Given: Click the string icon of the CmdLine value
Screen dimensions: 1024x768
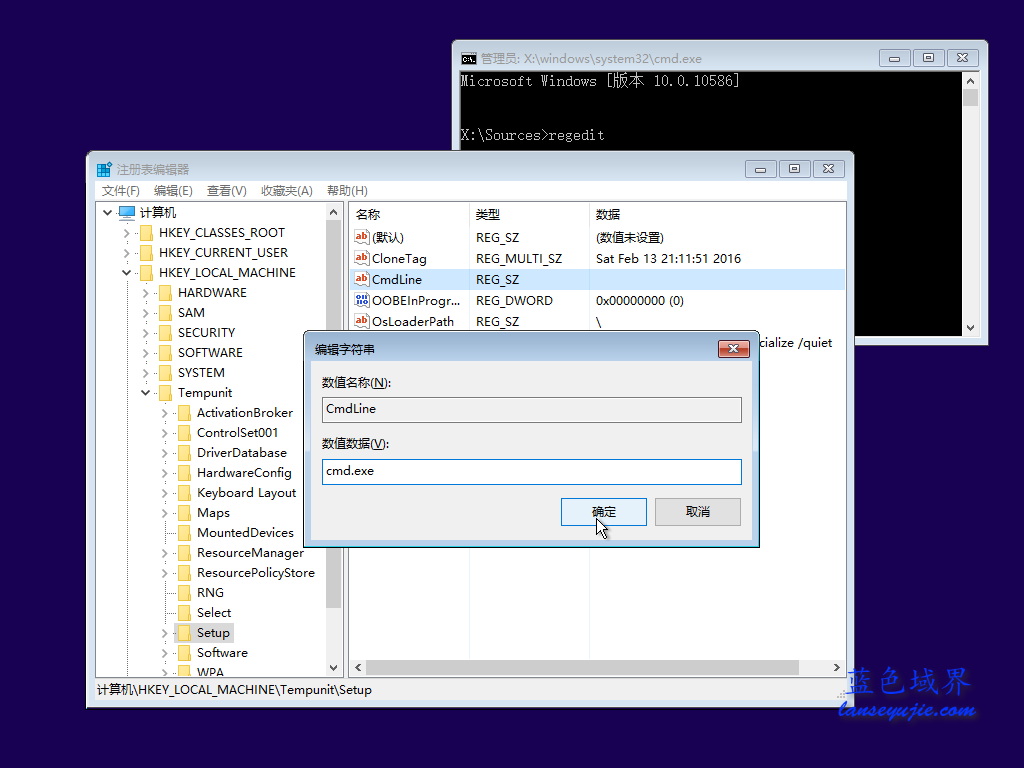Looking at the screenshot, I should point(362,279).
